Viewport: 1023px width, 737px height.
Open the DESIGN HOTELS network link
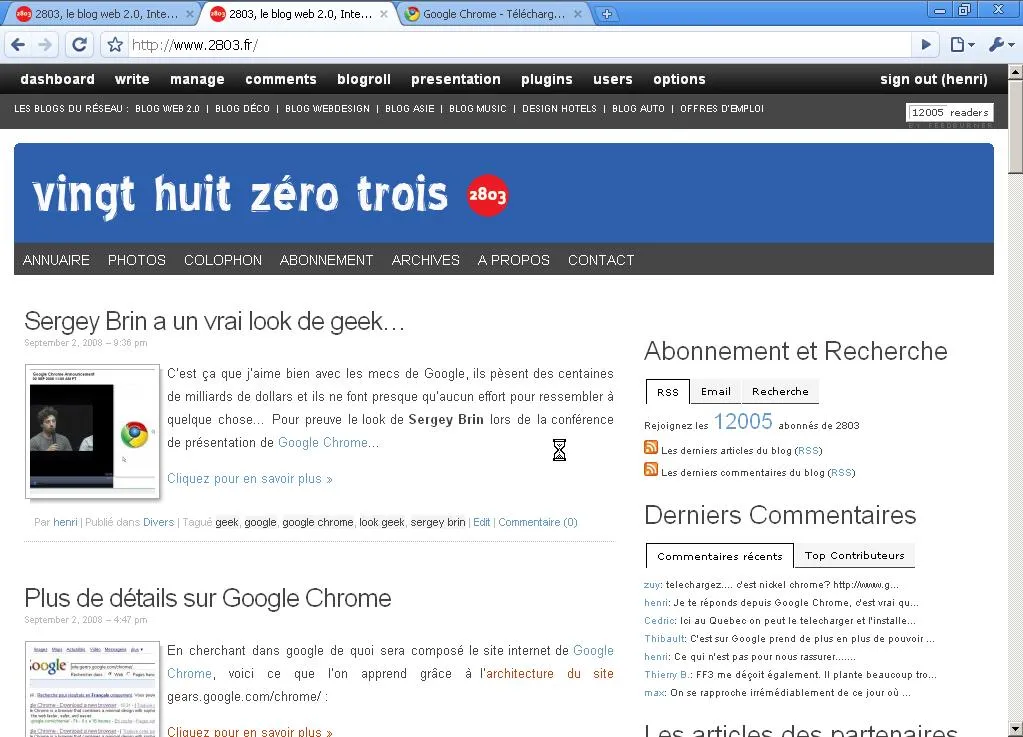click(x=559, y=108)
